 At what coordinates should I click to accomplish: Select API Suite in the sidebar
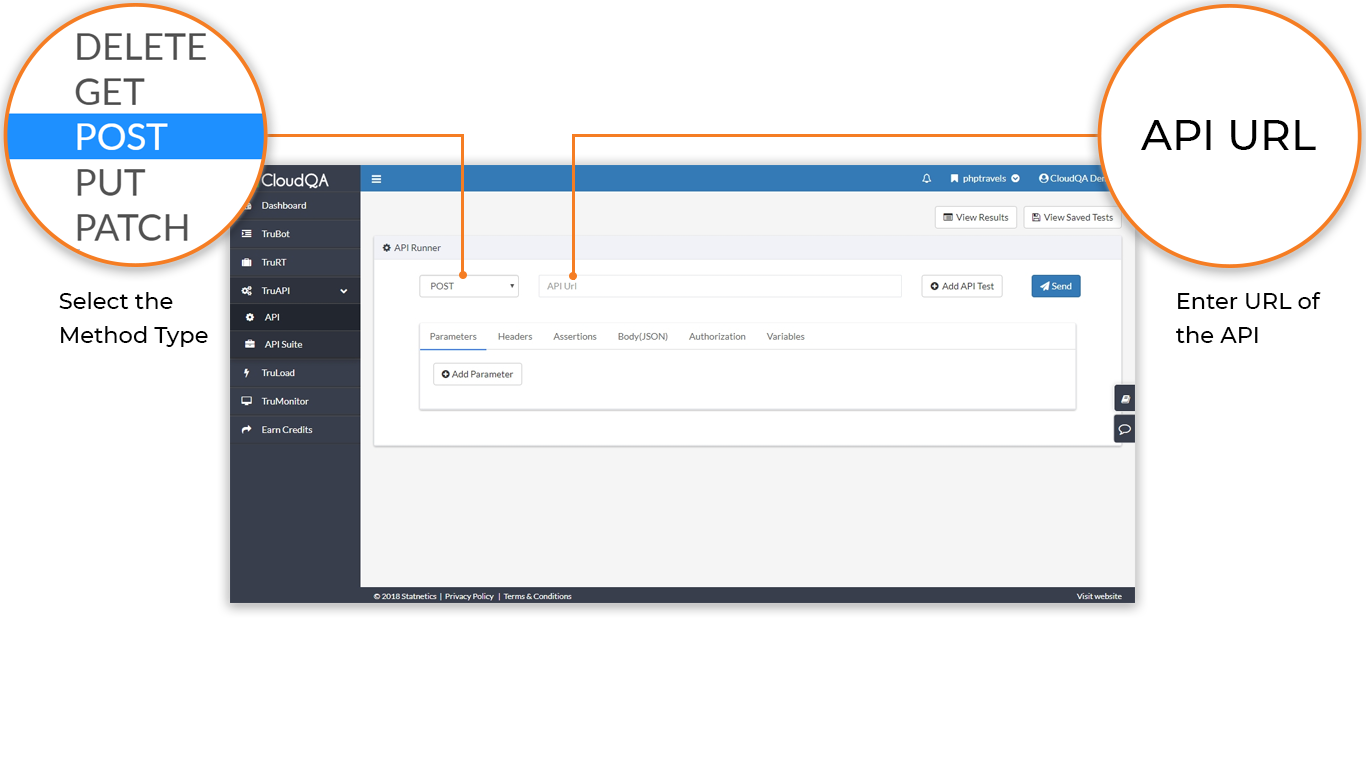pyautogui.click(x=295, y=344)
